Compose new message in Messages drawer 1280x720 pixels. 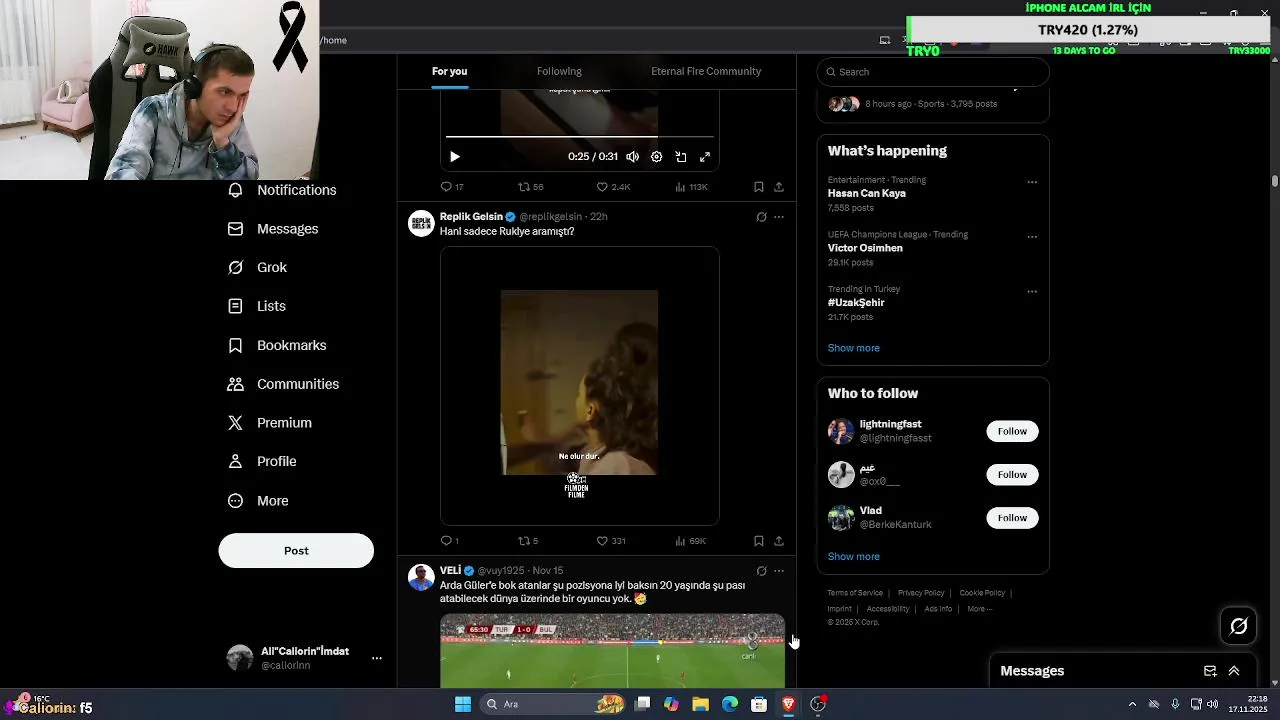click(x=1210, y=671)
